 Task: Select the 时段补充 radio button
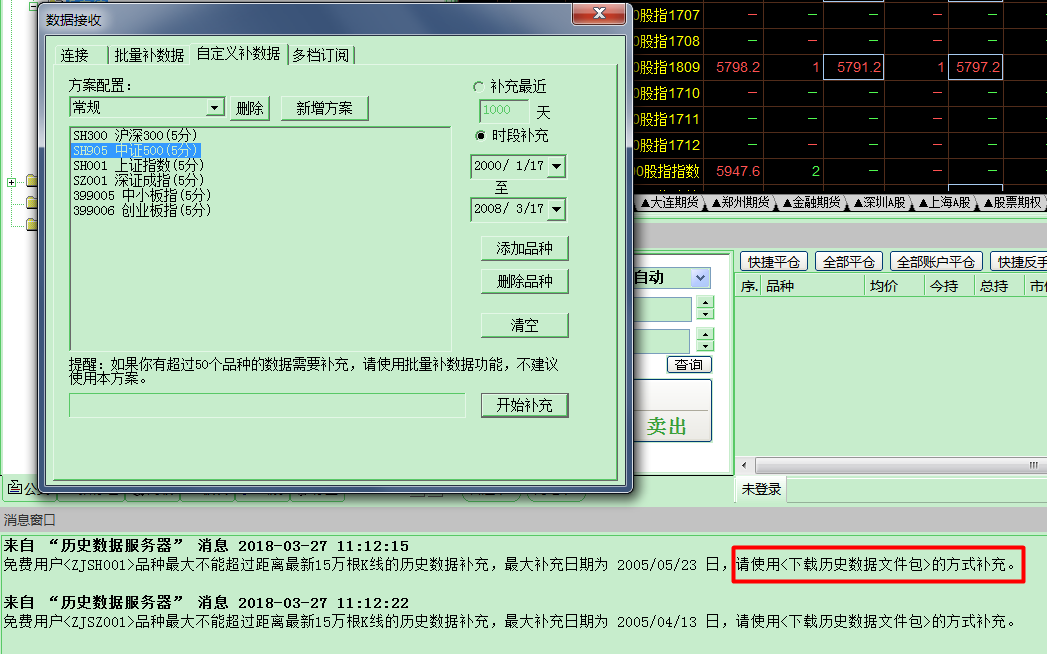point(479,136)
